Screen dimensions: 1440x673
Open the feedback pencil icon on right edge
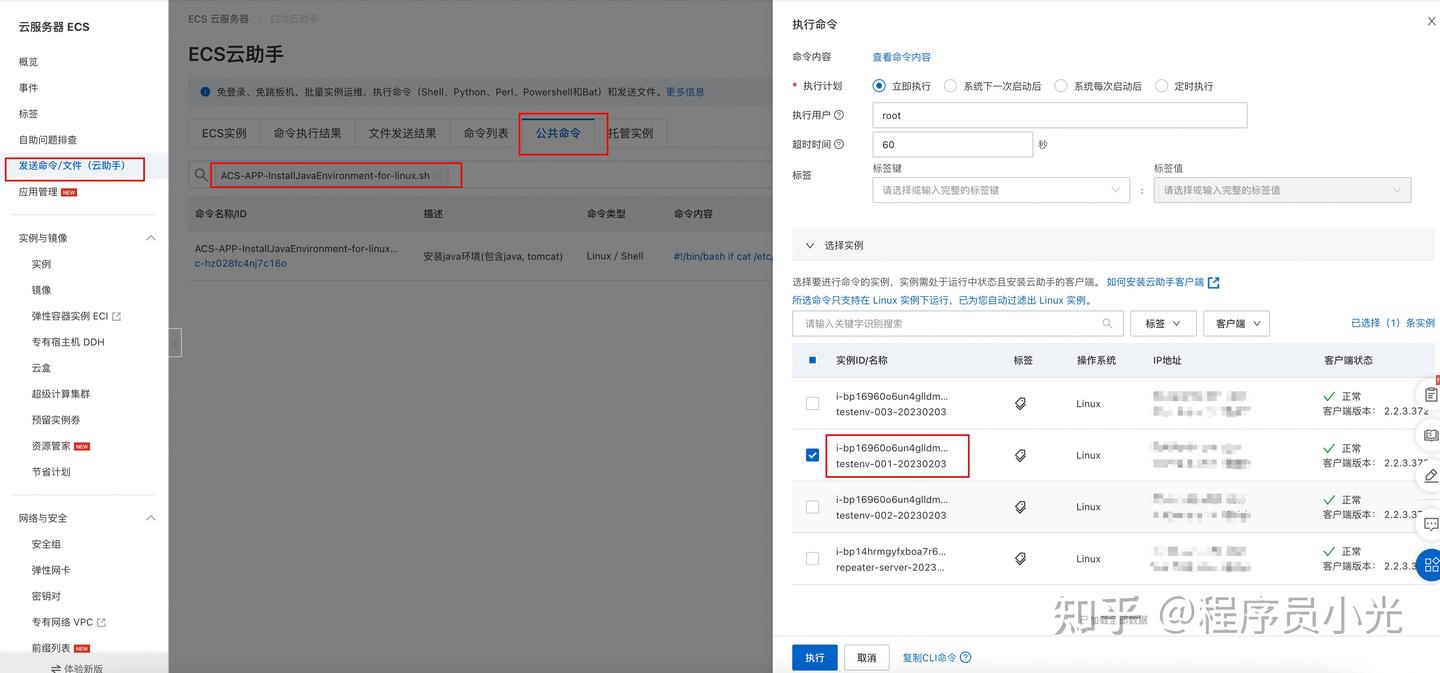[1430, 476]
